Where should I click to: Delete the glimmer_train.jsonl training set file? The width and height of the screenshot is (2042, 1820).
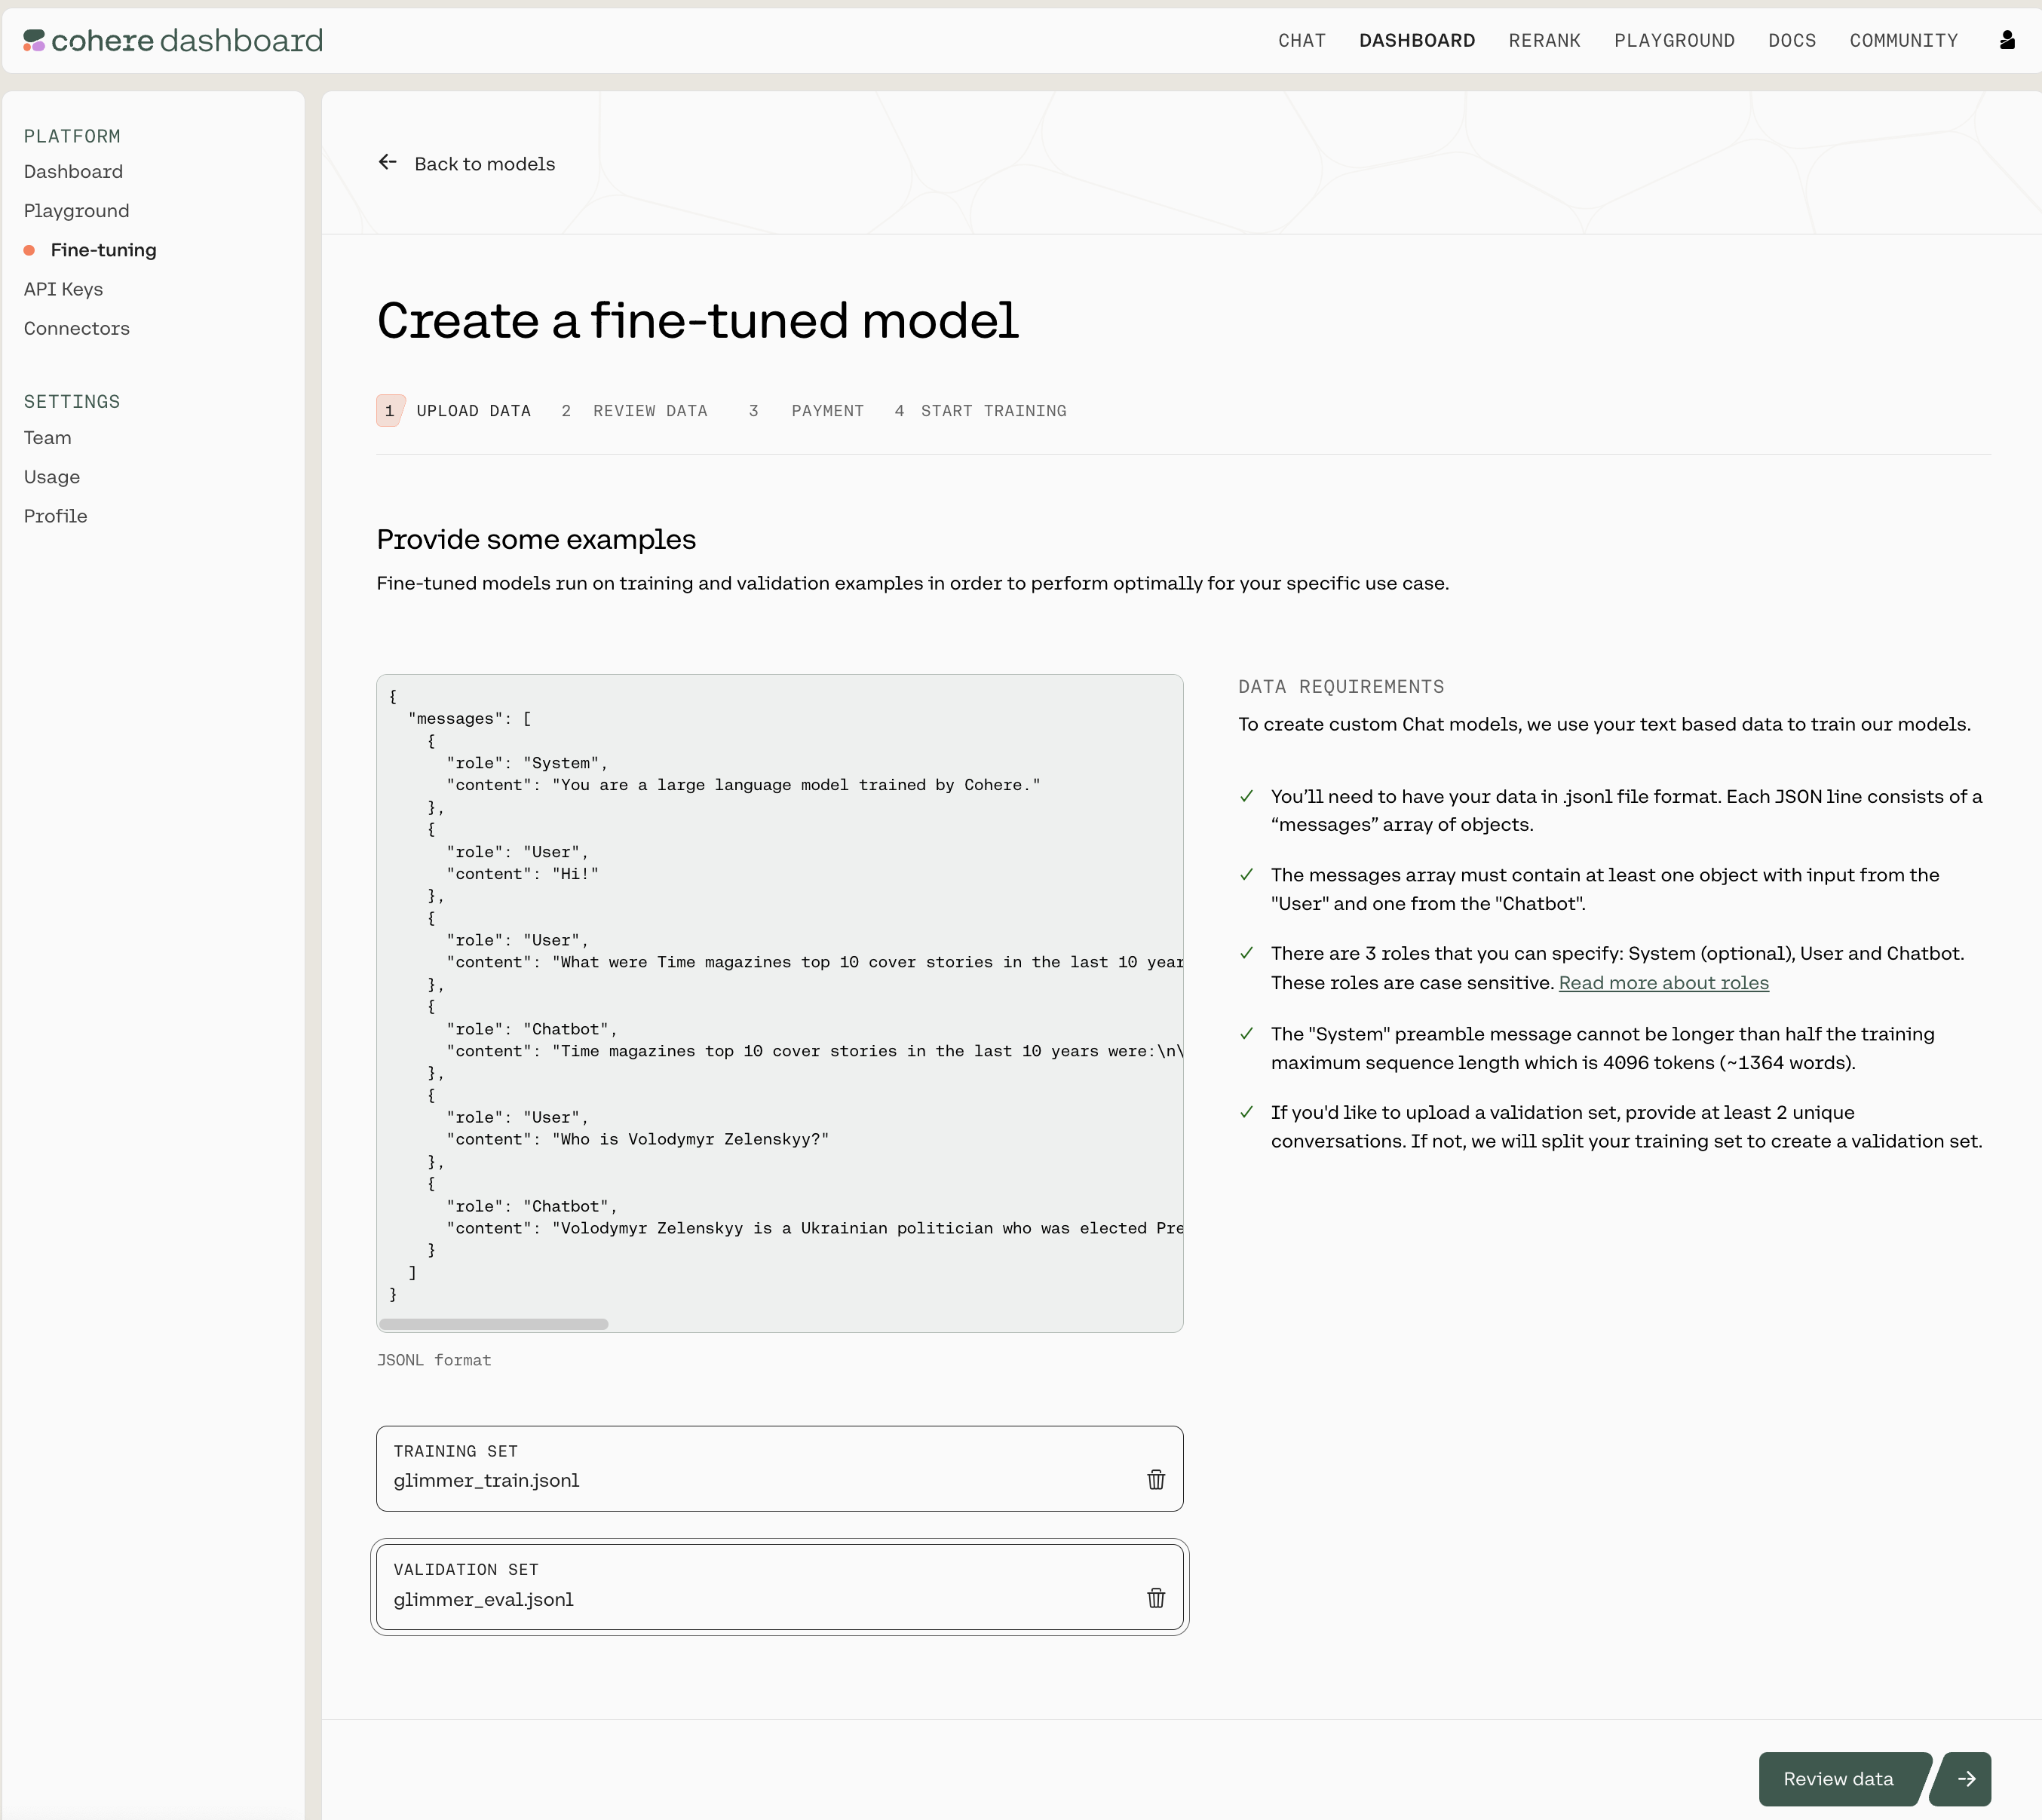1156,1479
